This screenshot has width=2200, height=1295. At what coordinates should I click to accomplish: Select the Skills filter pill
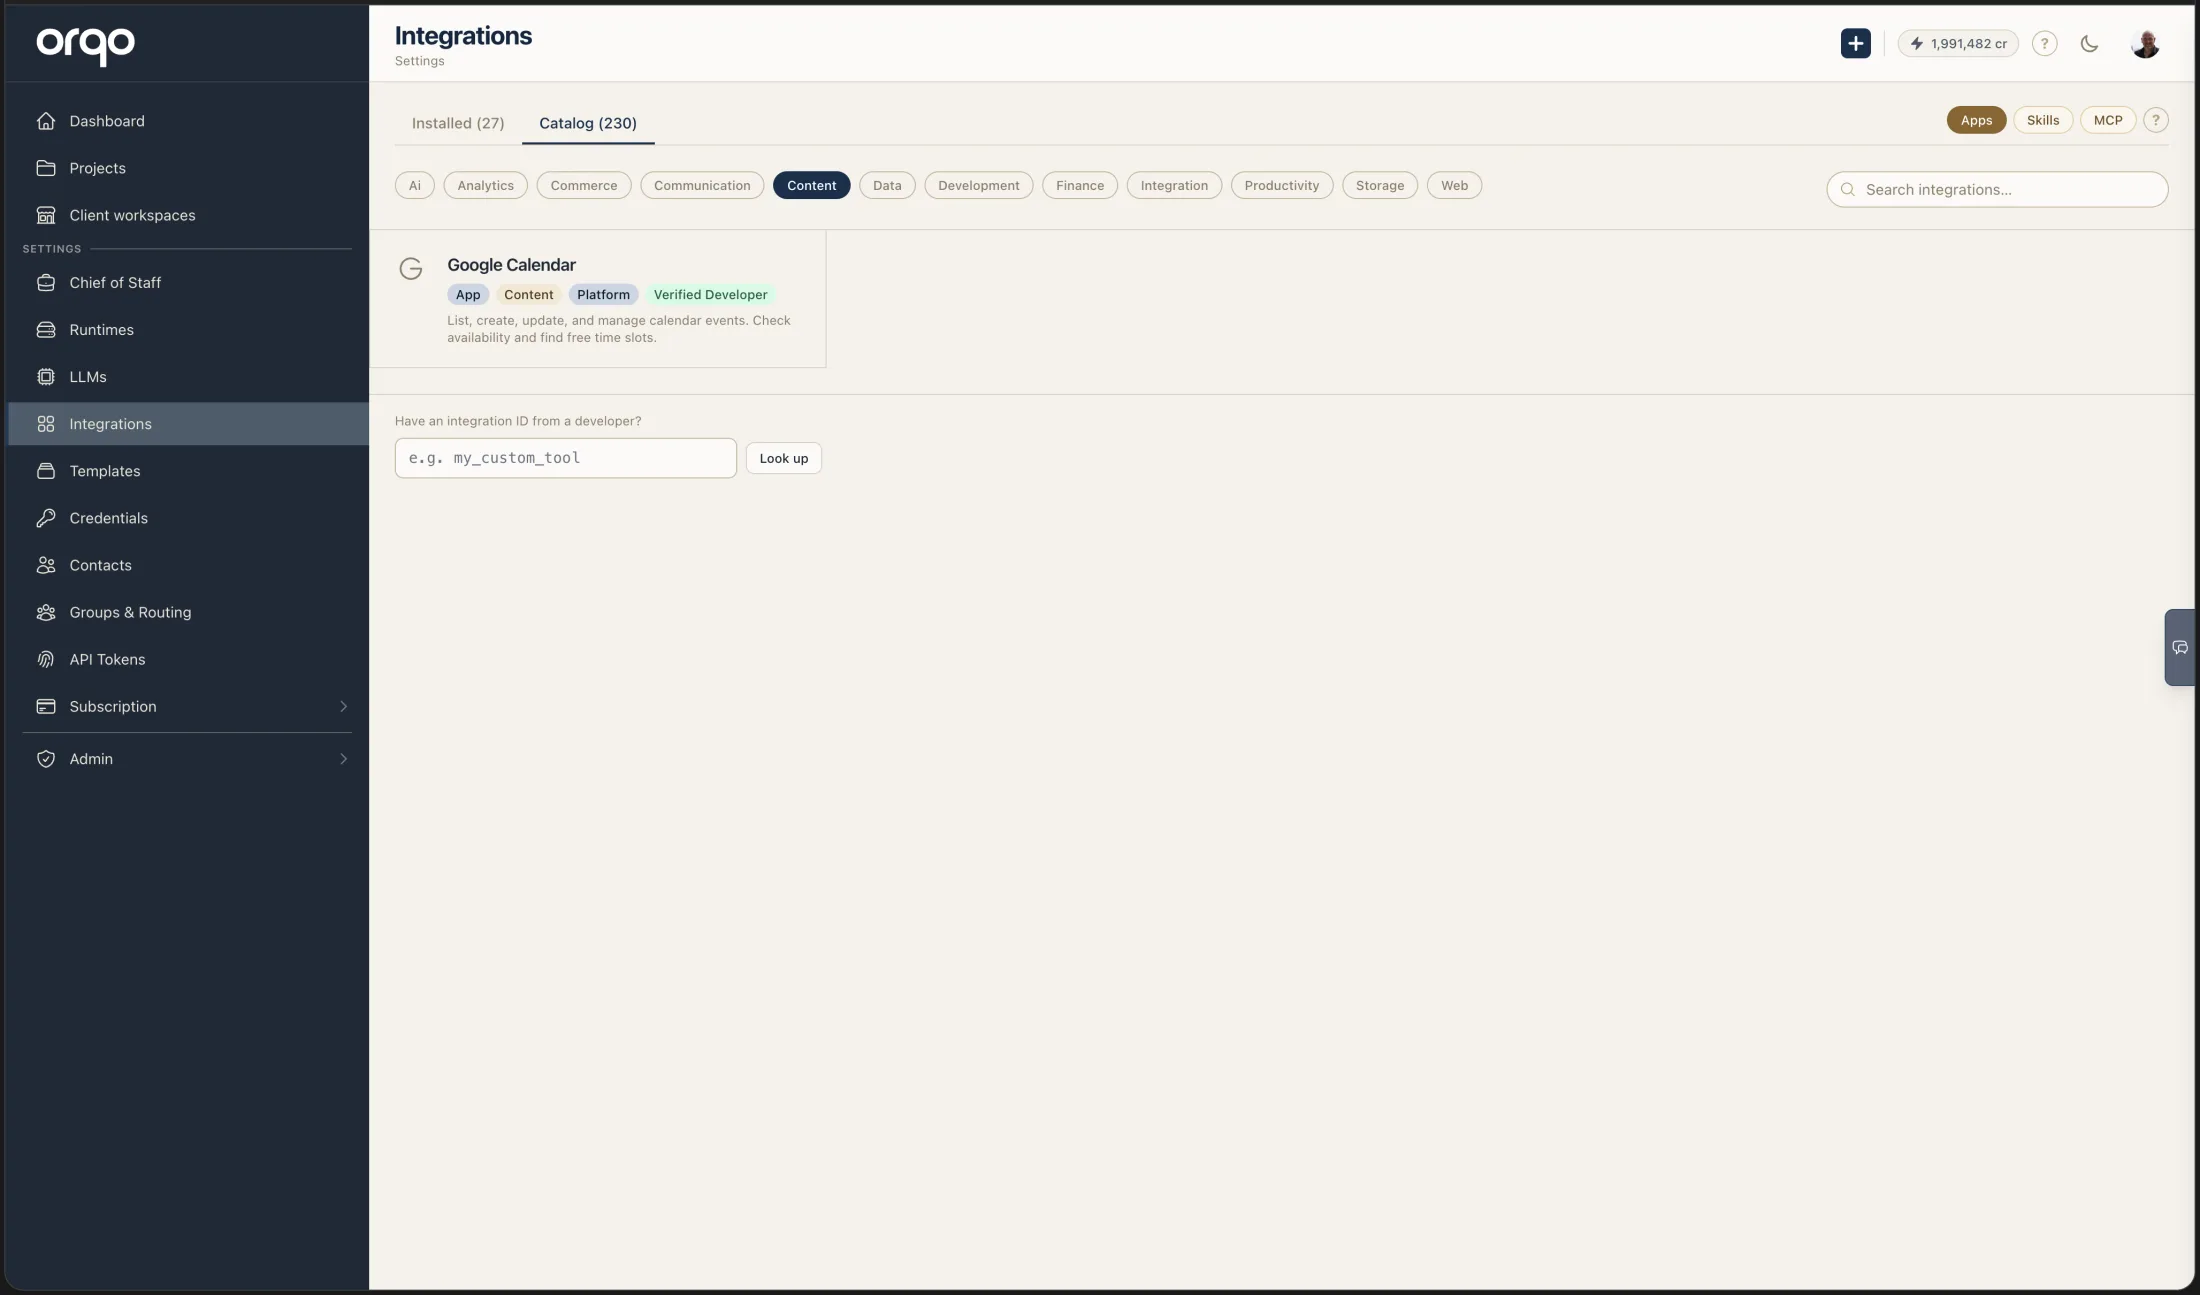coord(2043,120)
